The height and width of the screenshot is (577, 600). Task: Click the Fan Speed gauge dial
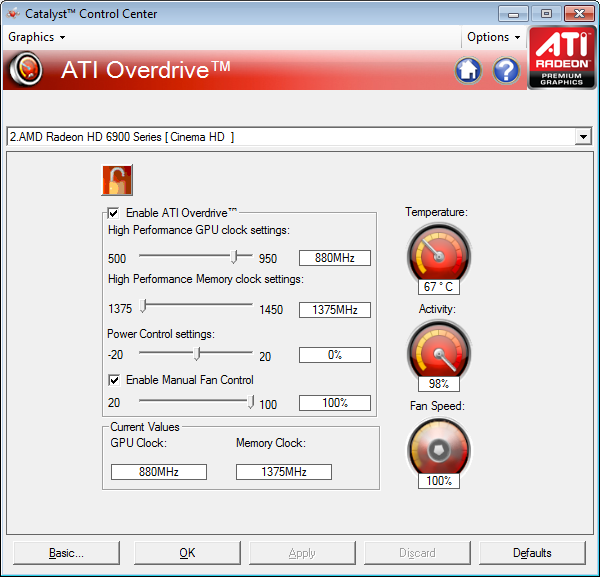pos(439,448)
